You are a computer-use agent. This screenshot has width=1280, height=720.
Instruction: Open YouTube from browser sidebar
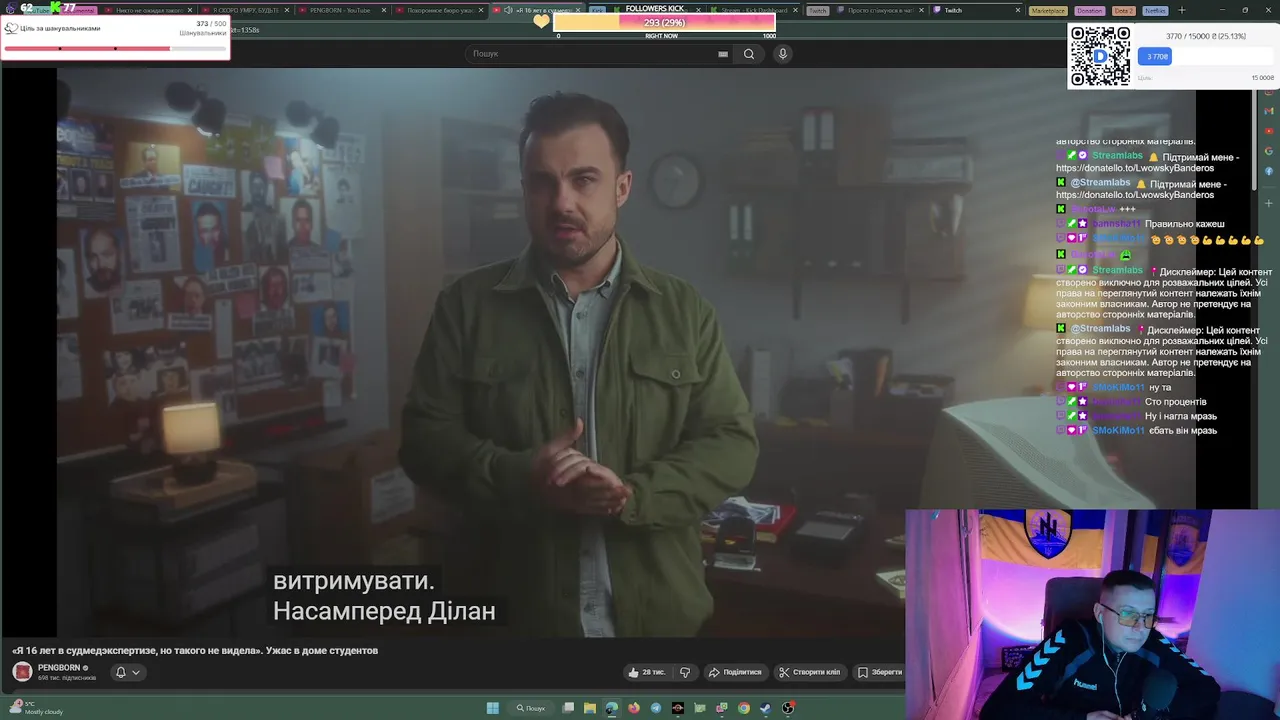point(1269,130)
